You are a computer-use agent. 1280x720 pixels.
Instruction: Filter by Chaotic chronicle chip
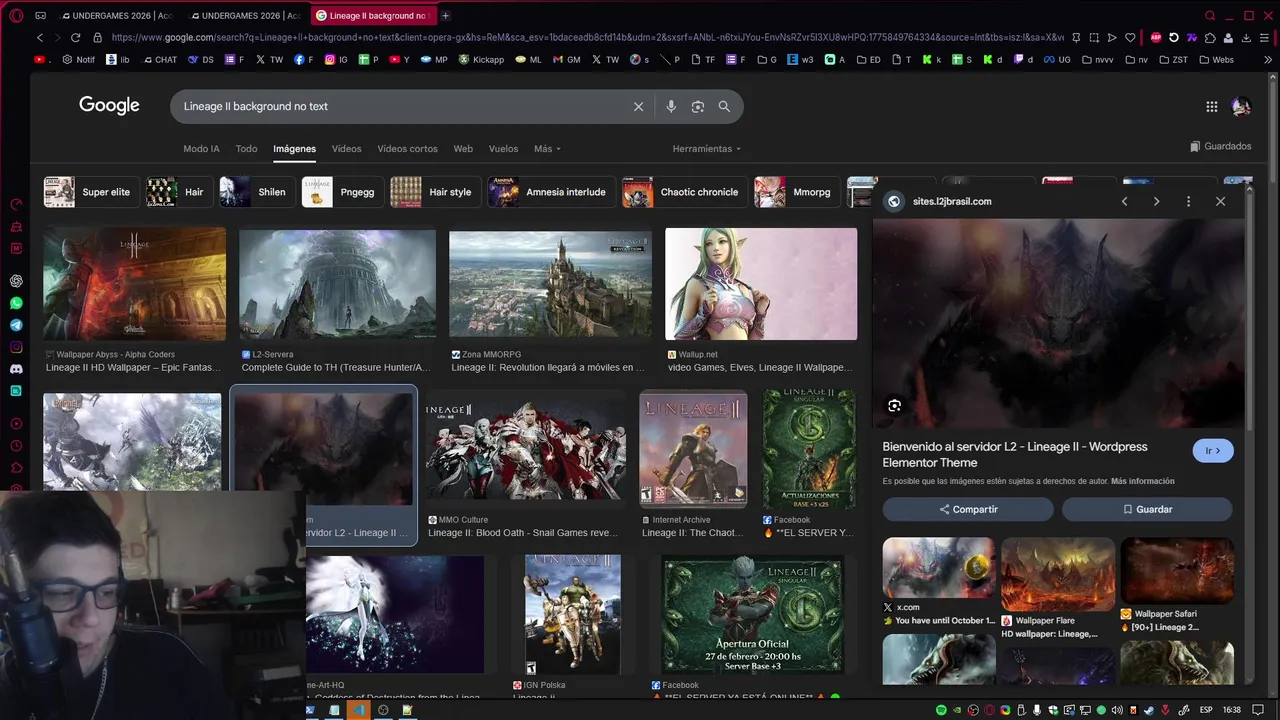point(684,192)
